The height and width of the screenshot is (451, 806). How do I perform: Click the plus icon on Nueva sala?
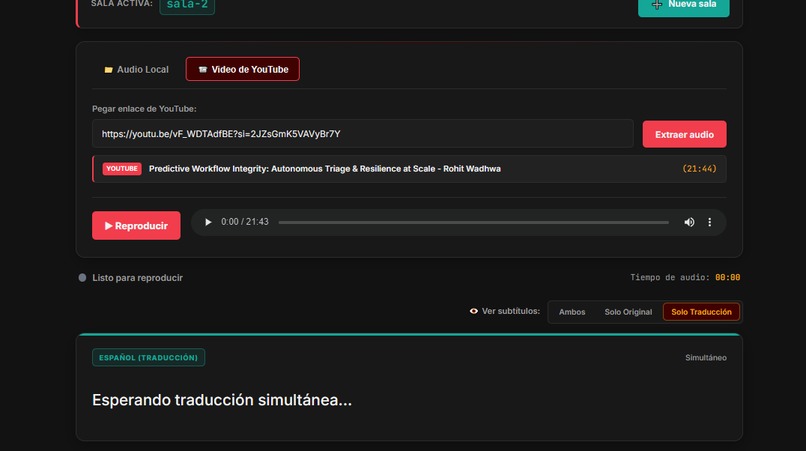point(656,5)
